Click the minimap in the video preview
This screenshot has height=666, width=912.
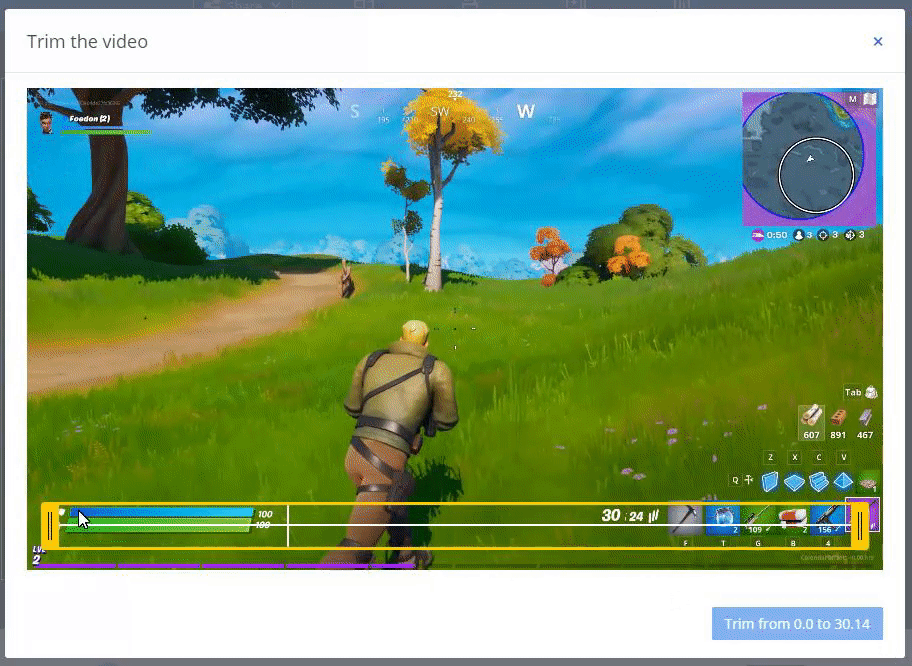point(809,158)
